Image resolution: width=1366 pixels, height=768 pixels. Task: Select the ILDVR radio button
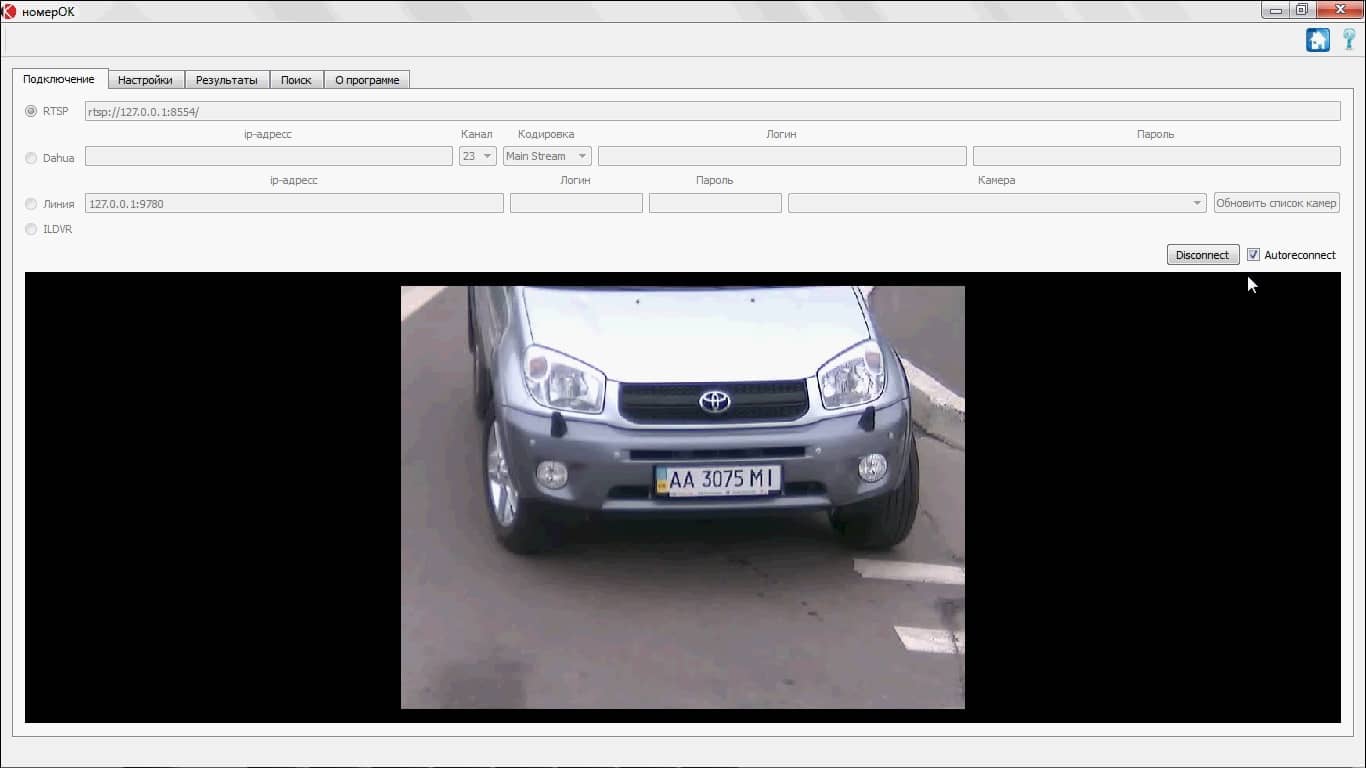point(31,229)
